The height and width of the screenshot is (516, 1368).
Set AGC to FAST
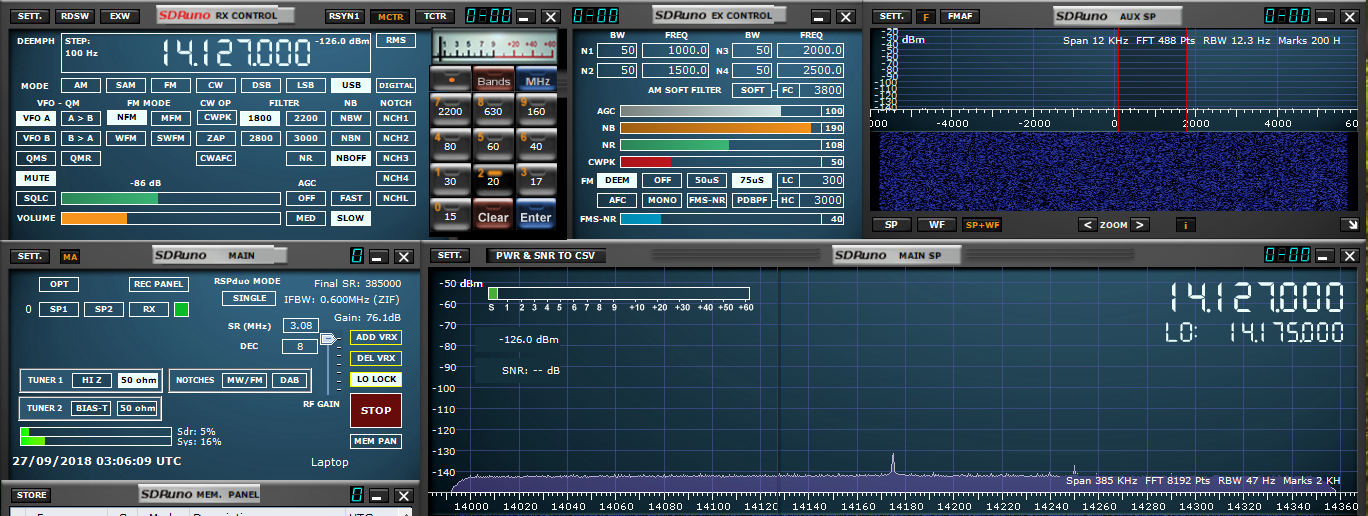click(x=350, y=198)
